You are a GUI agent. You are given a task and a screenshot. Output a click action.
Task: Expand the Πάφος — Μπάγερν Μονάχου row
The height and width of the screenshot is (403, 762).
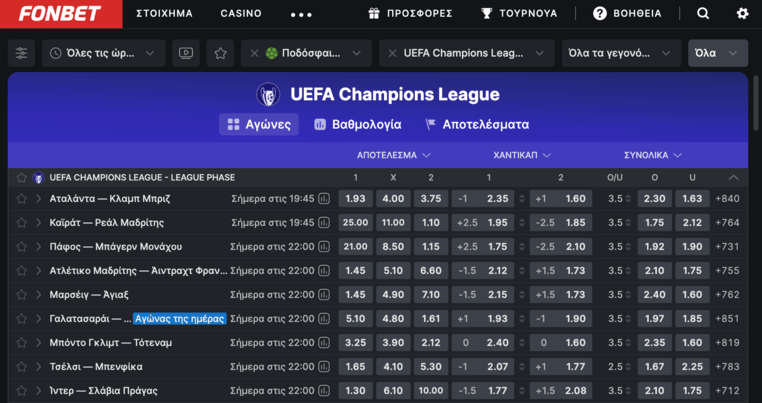point(39,246)
